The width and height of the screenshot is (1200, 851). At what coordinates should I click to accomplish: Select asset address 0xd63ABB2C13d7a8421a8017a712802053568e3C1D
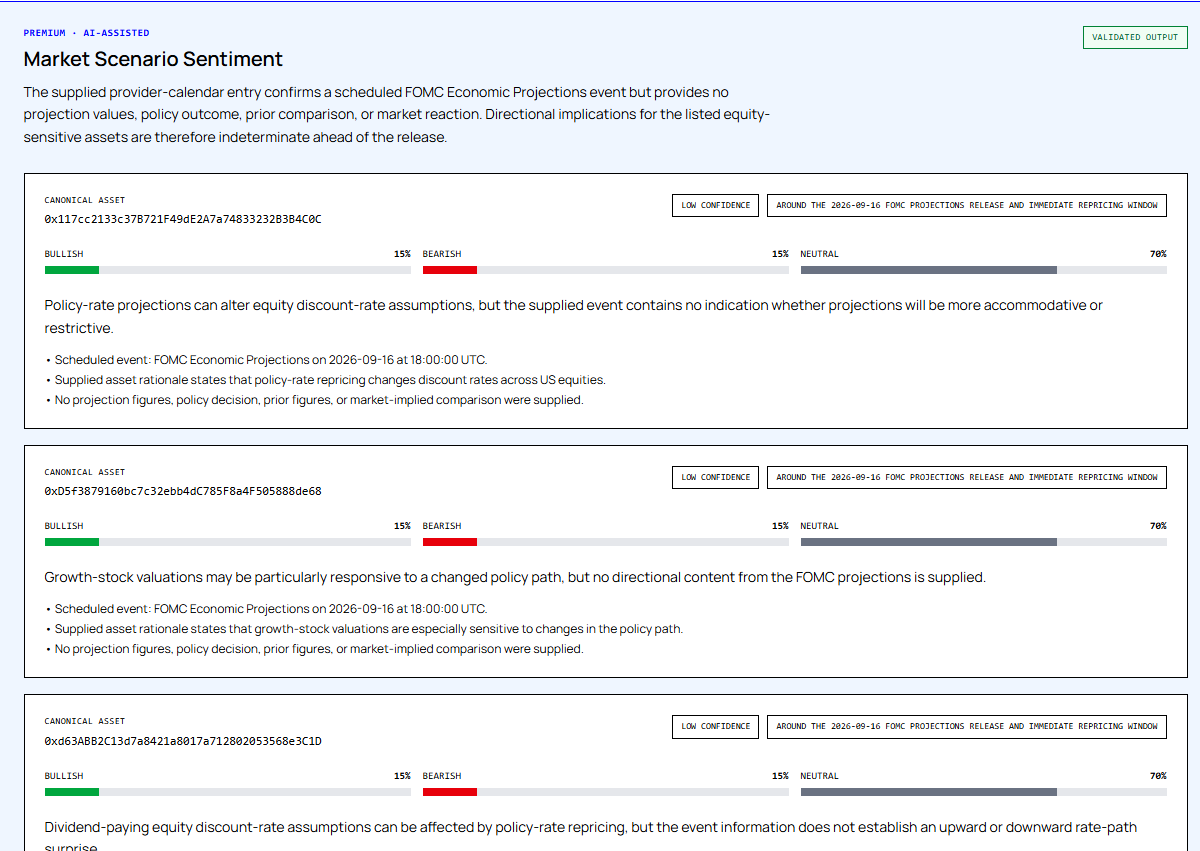(x=183, y=741)
